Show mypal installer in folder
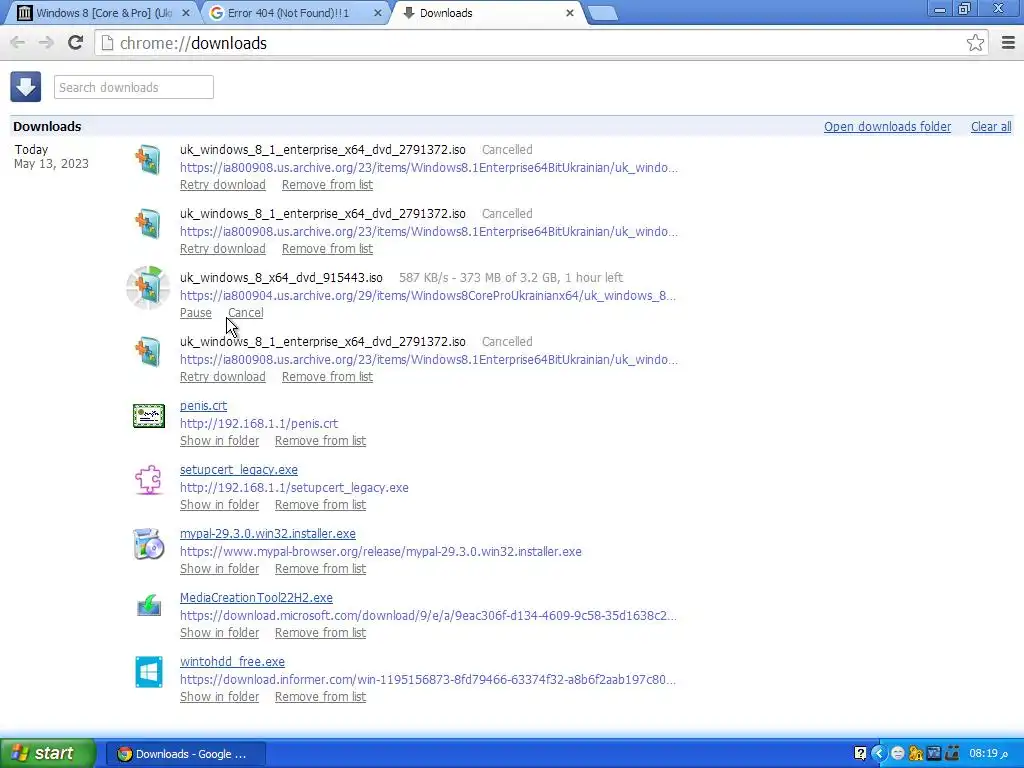Image resolution: width=1024 pixels, height=768 pixels. 219,569
